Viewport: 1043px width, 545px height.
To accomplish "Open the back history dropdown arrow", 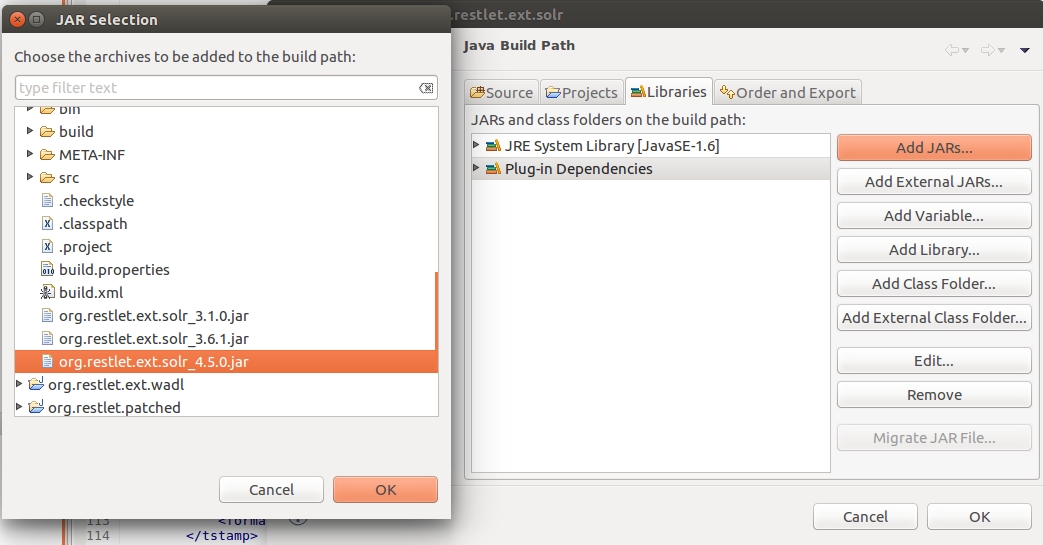I will pyautogui.click(x=965, y=51).
